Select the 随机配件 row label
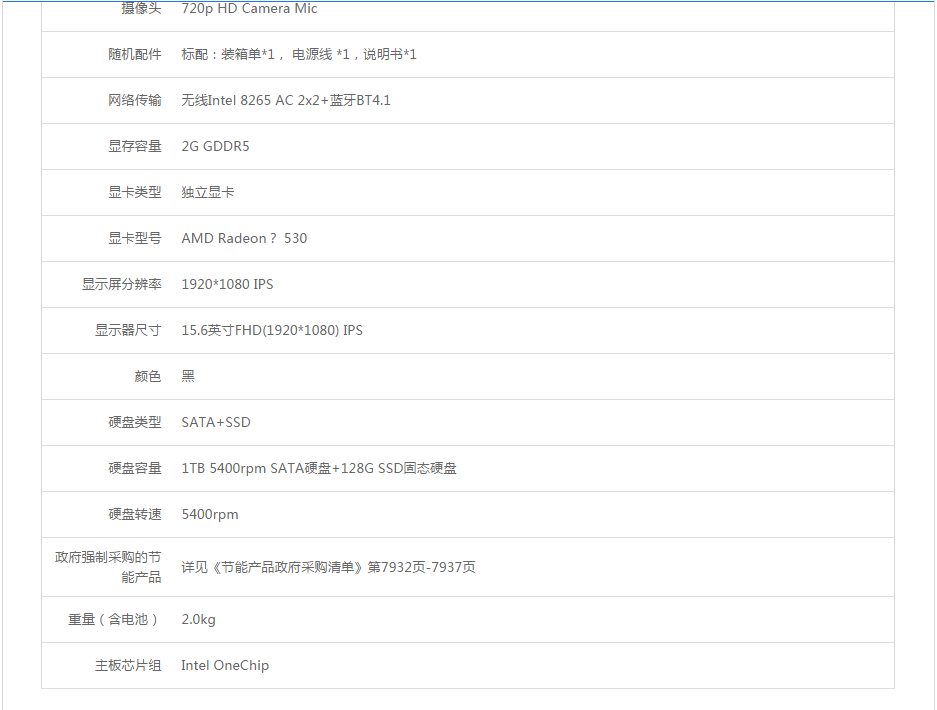Screen dimensions: 937x710 135,54
